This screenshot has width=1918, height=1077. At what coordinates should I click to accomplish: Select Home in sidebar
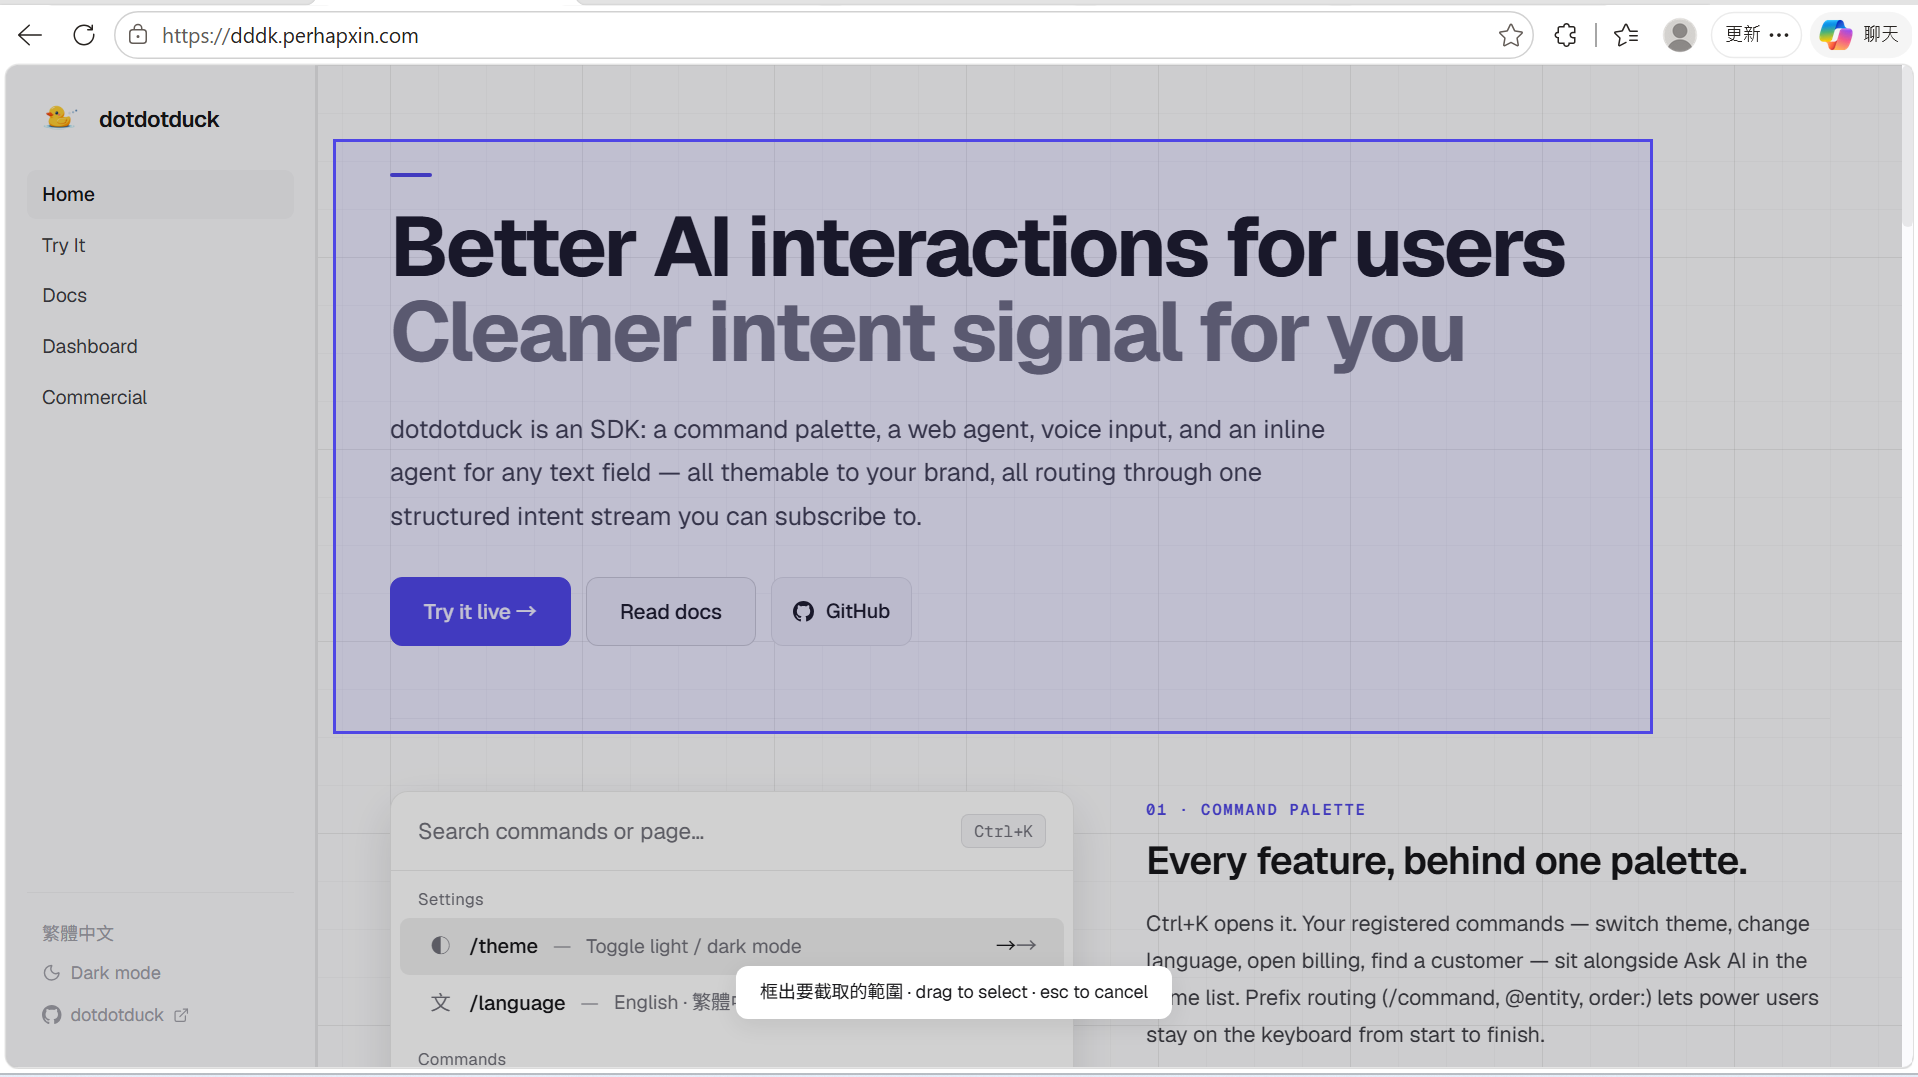tap(160, 194)
